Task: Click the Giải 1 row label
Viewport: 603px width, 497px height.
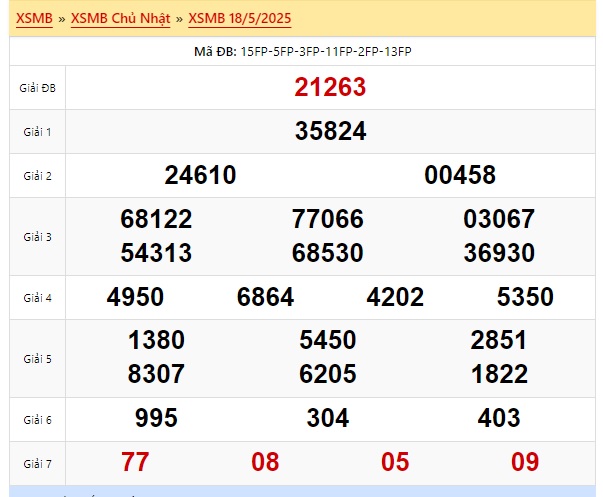Action: click(37, 132)
